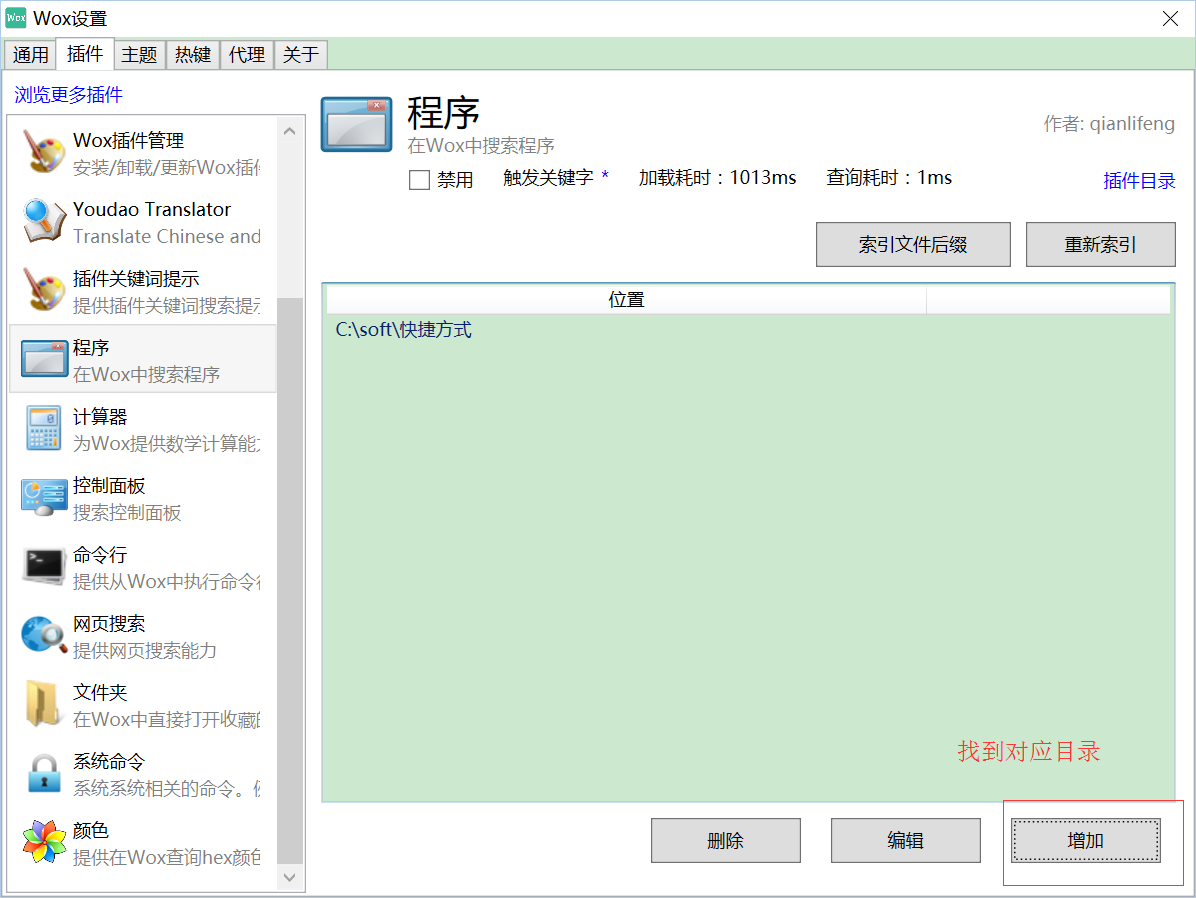The width and height of the screenshot is (1196, 898).
Task: Click the 增加 button
Action: point(1085,841)
